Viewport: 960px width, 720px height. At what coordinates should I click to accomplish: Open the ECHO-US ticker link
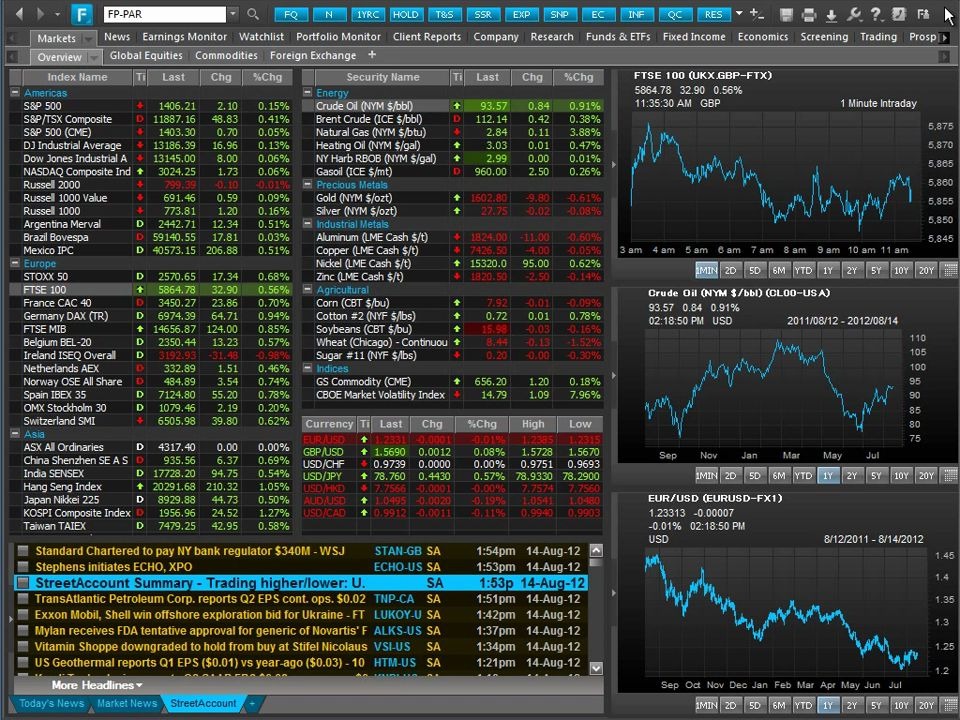(x=398, y=566)
